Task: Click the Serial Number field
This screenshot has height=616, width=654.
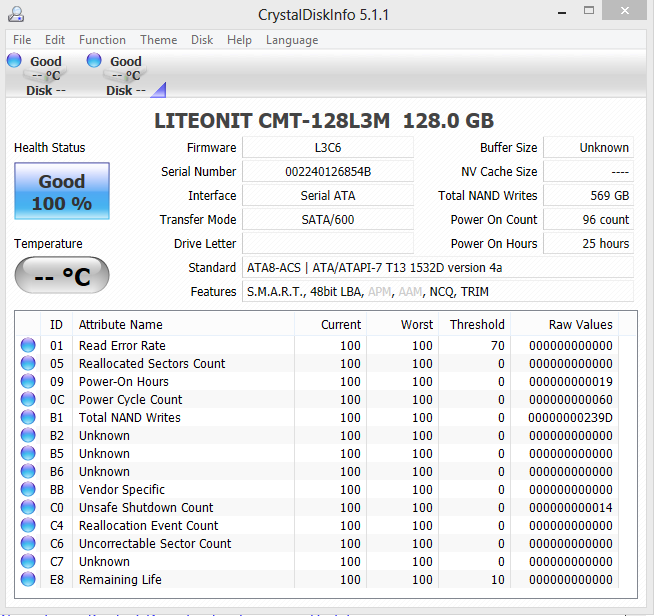Action: (x=327, y=172)
